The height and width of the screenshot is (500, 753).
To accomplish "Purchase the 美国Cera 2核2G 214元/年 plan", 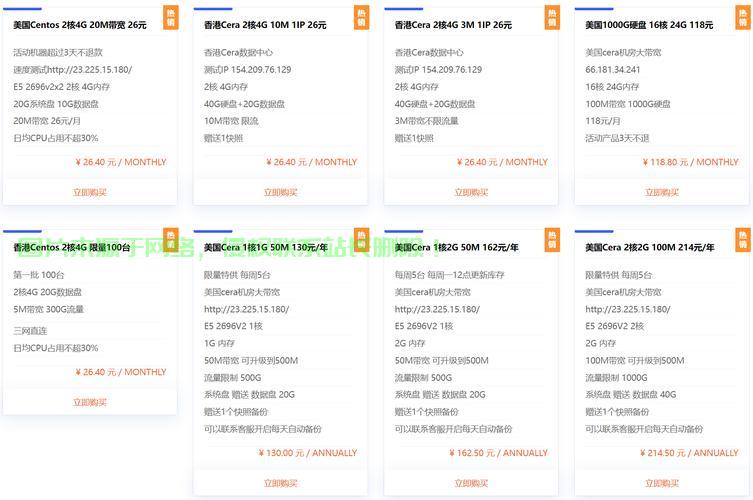I will (662, 483).
